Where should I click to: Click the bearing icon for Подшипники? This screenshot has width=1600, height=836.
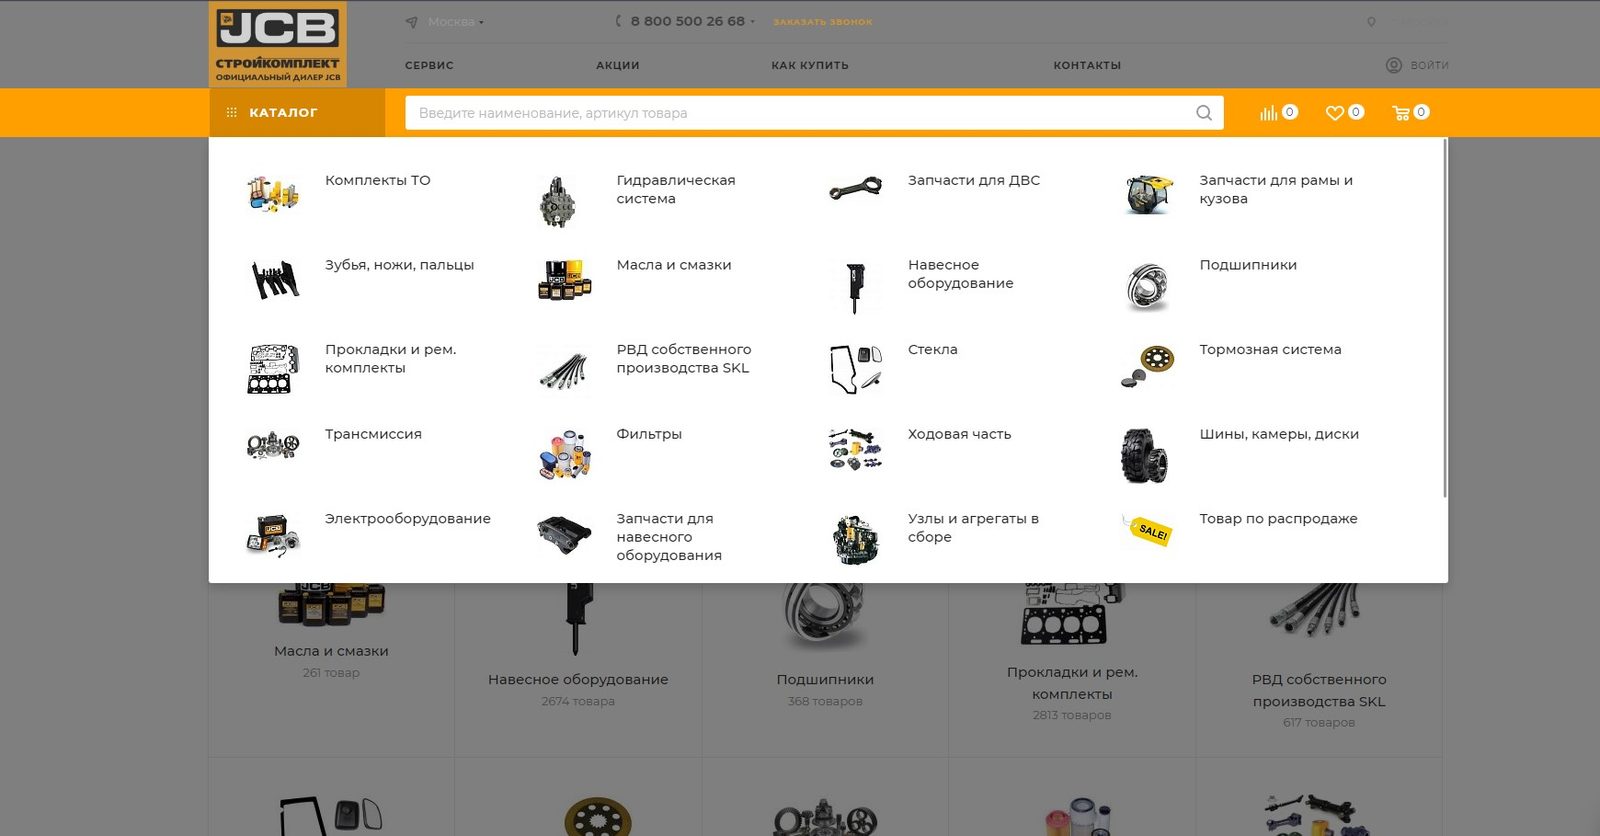coord(1147,286)
